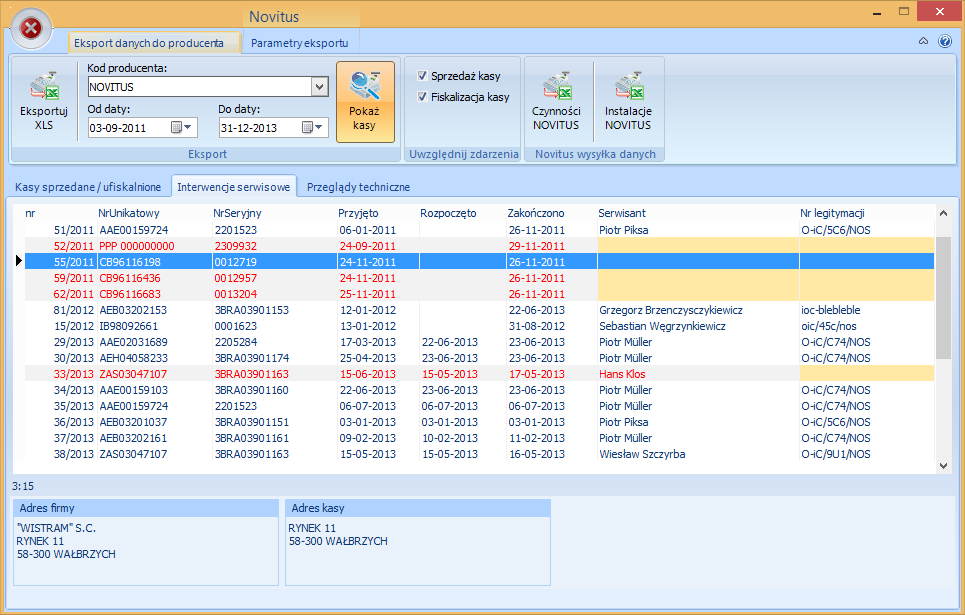Click the Grzegorz Brzenczyszczykiewicz cell
The image size is (965, 615).
click(671, 310)
